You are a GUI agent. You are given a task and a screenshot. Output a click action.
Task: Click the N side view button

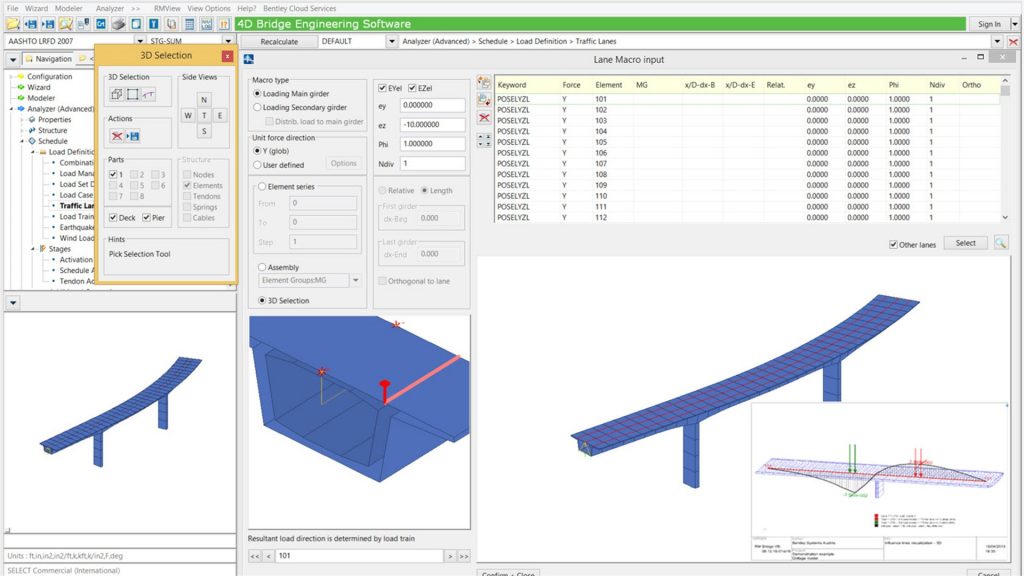(x=204, y=100)
